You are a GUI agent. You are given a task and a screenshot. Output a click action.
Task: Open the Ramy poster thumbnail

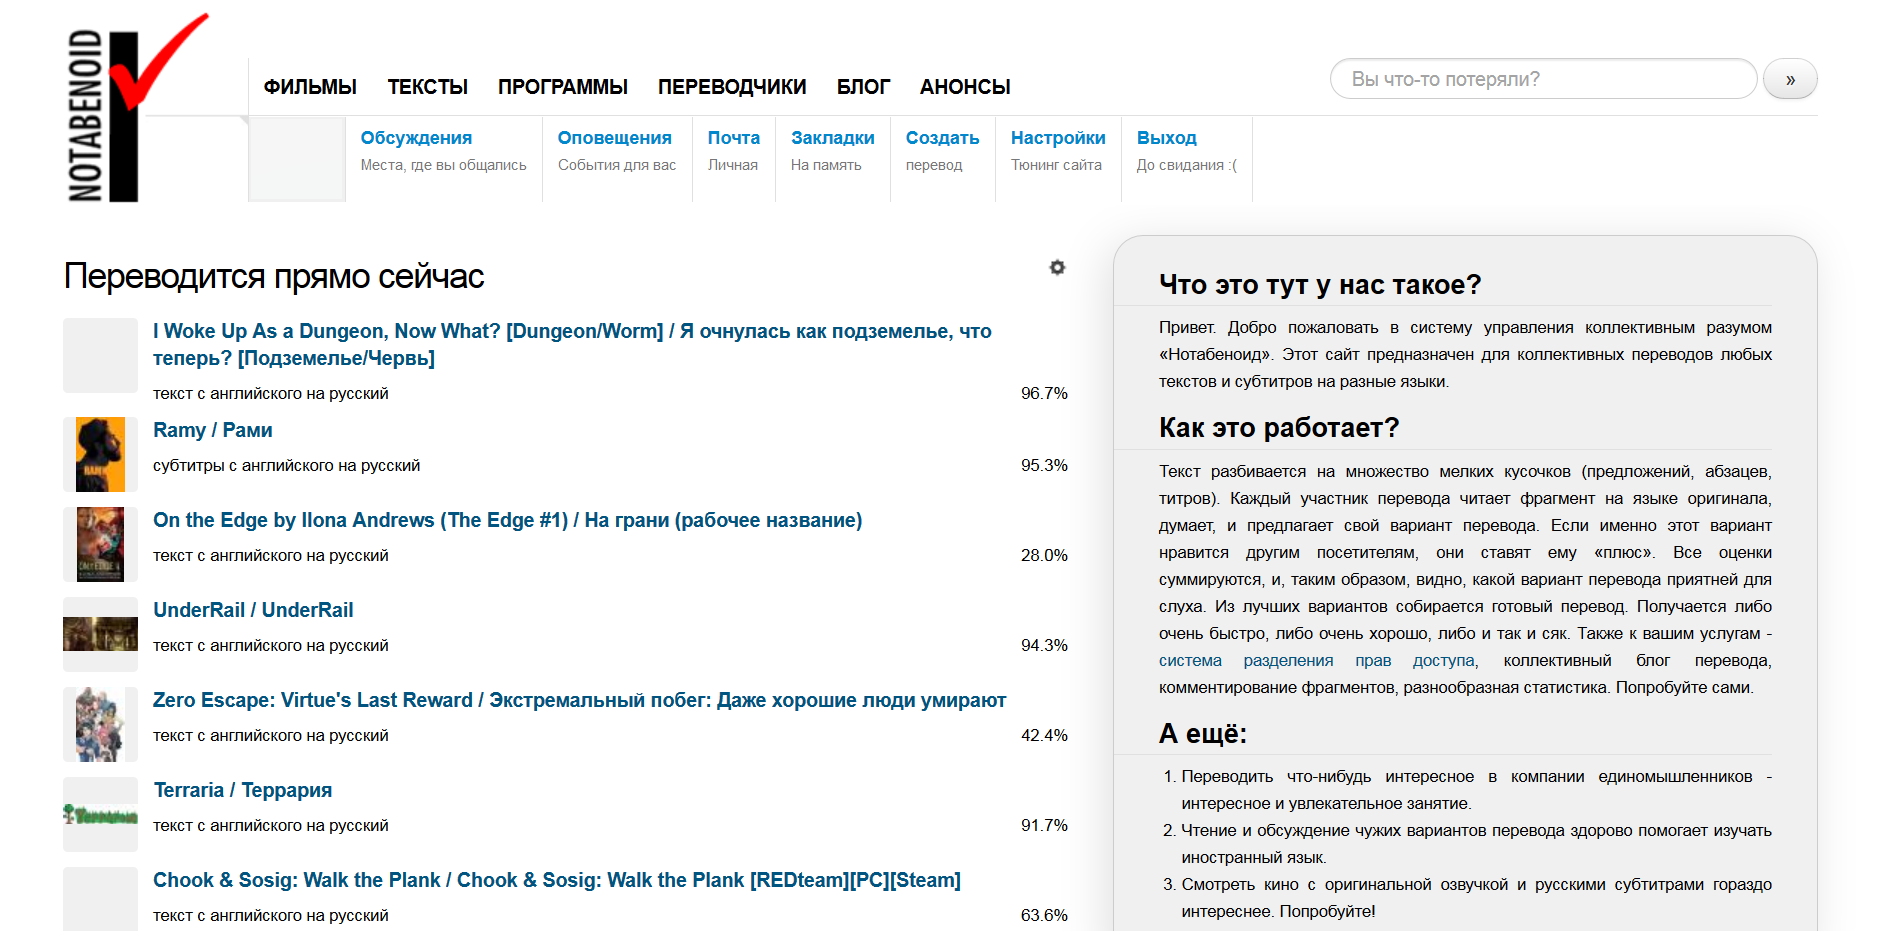tap(100, 455)
